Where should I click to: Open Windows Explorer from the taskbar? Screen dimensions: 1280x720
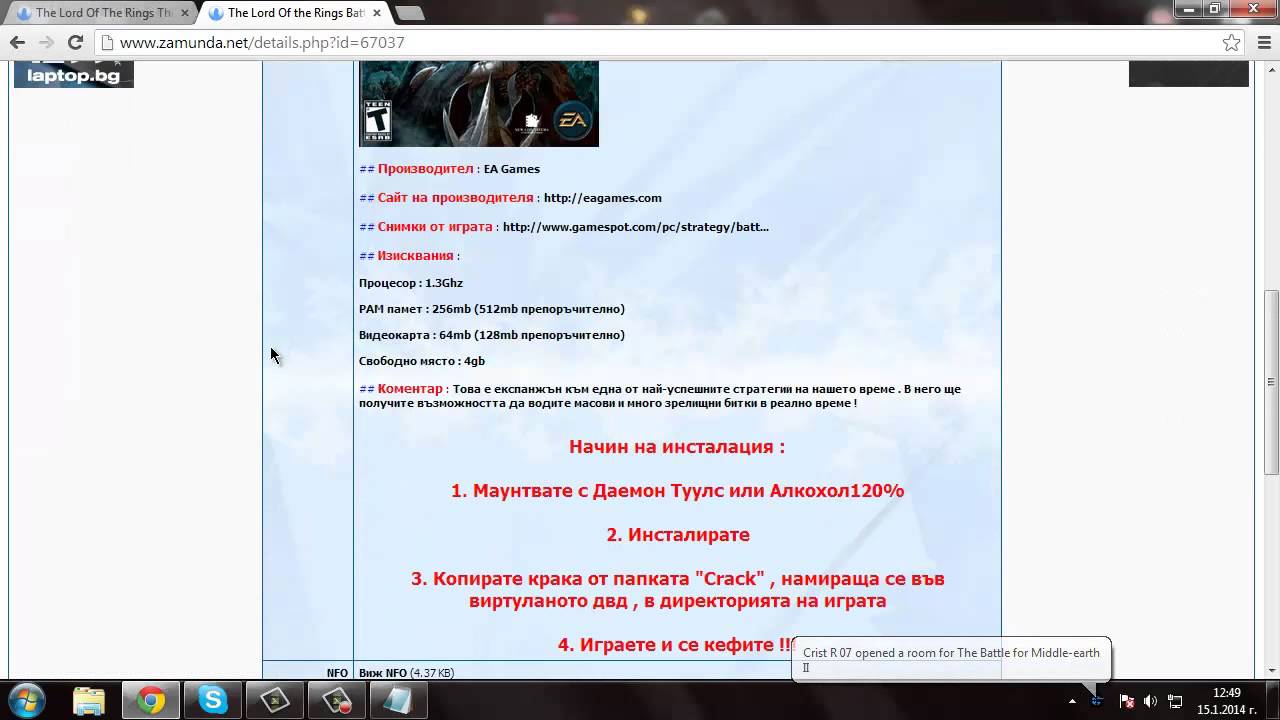[x=88, y=701]
